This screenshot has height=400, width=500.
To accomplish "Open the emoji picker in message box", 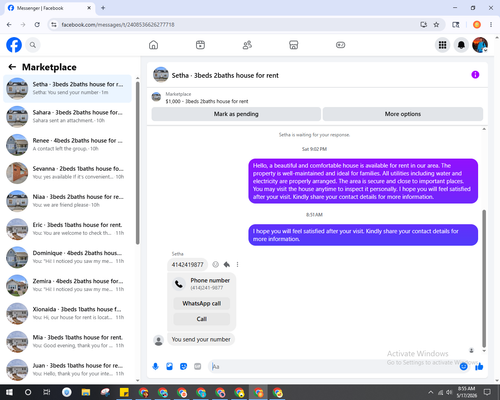I will 463,367.
